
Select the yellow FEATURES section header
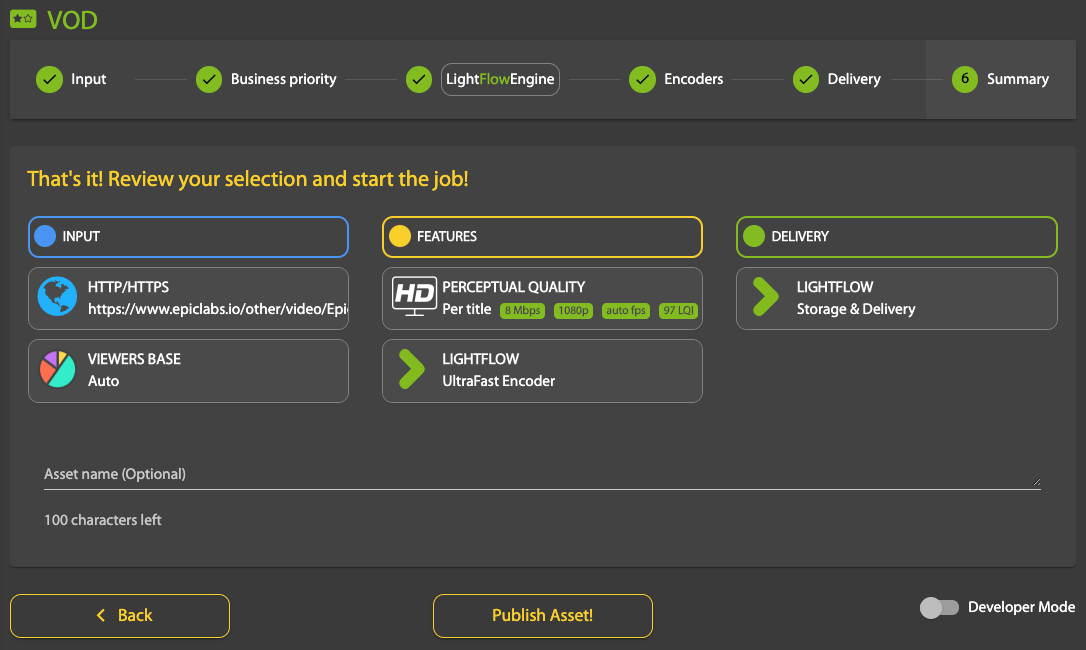(542, 237)
